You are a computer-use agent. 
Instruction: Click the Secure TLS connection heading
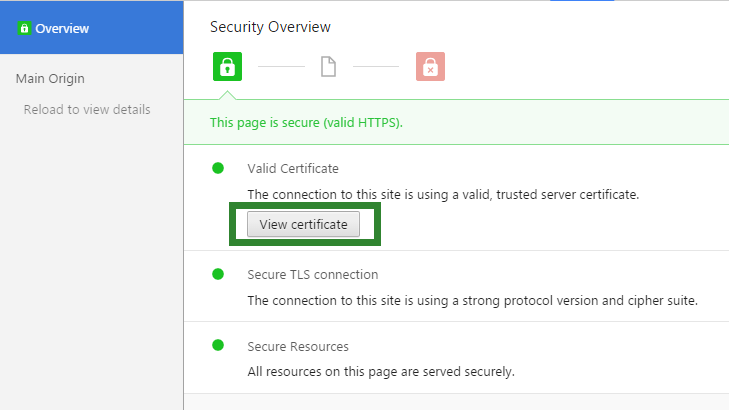[312, 275]
